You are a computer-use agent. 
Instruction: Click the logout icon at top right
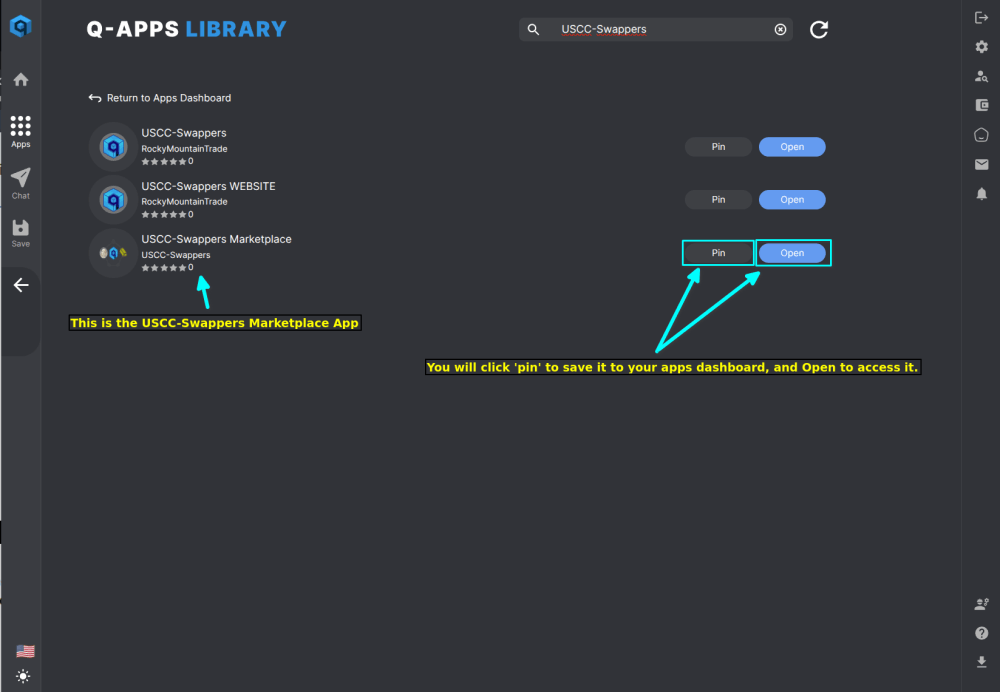coord(981,17)
